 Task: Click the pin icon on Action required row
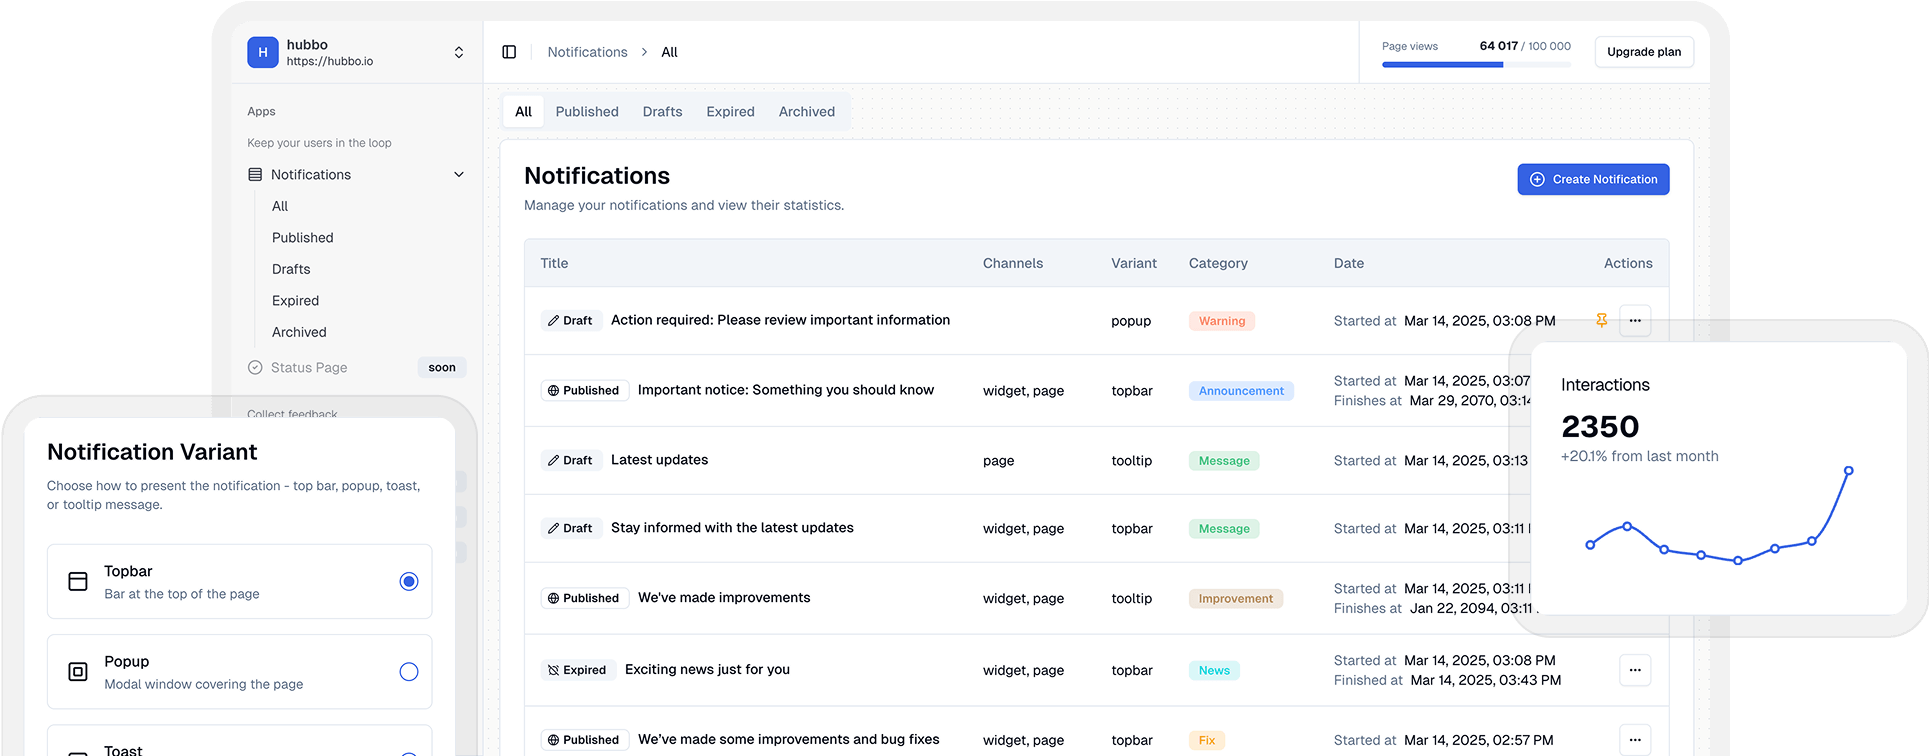tap(1602, 321)
